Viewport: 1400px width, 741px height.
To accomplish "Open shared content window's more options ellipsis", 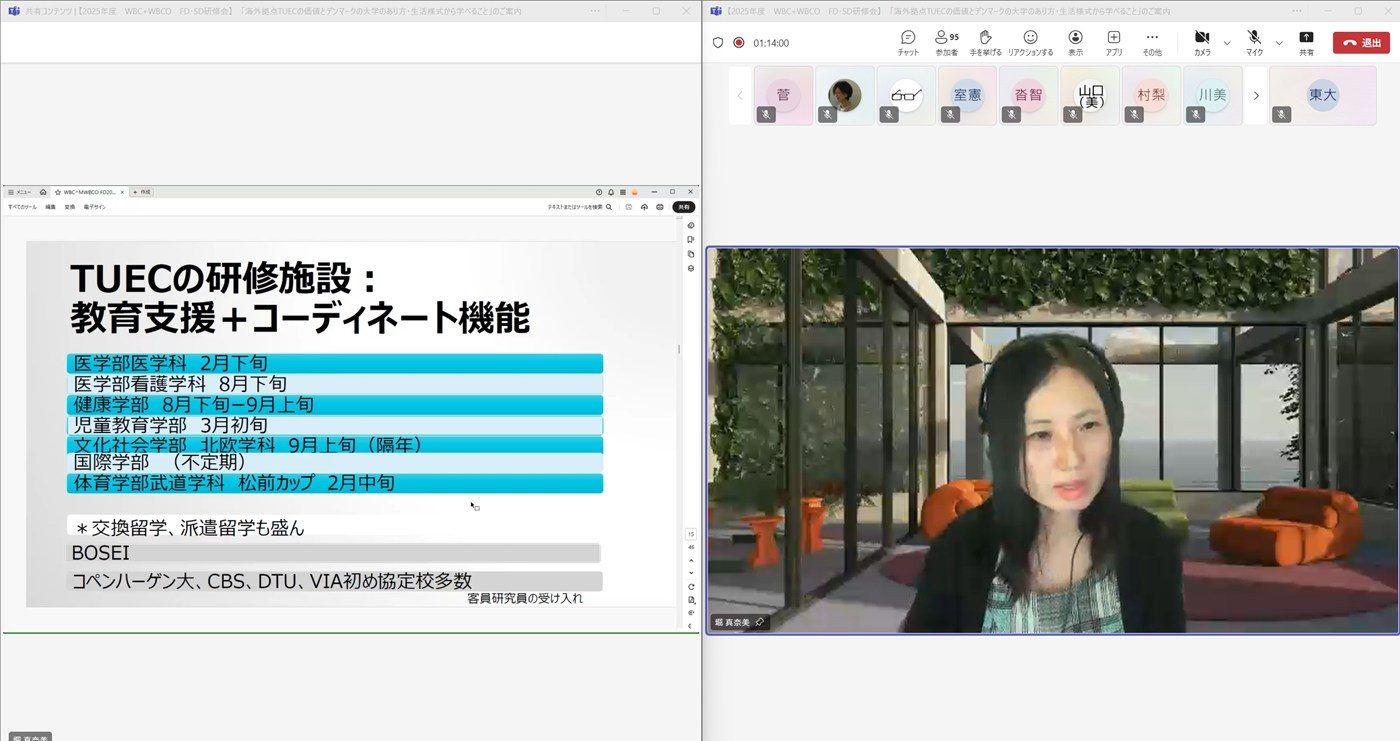I will coord(596,10).
